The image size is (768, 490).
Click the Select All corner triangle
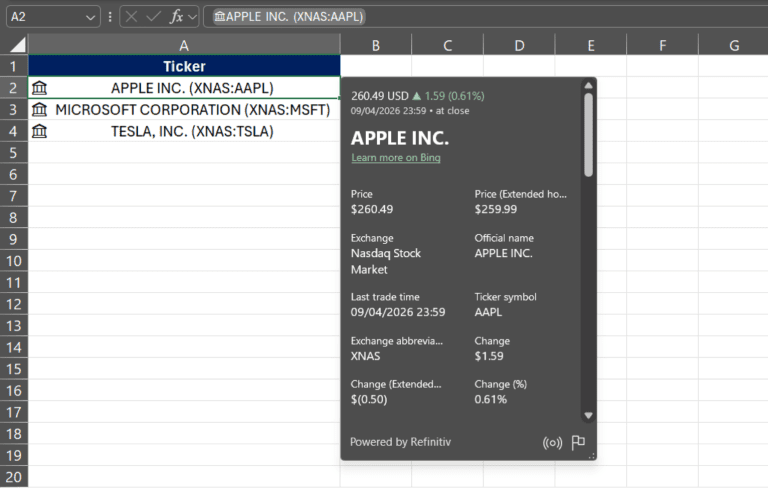click(18, 45)
